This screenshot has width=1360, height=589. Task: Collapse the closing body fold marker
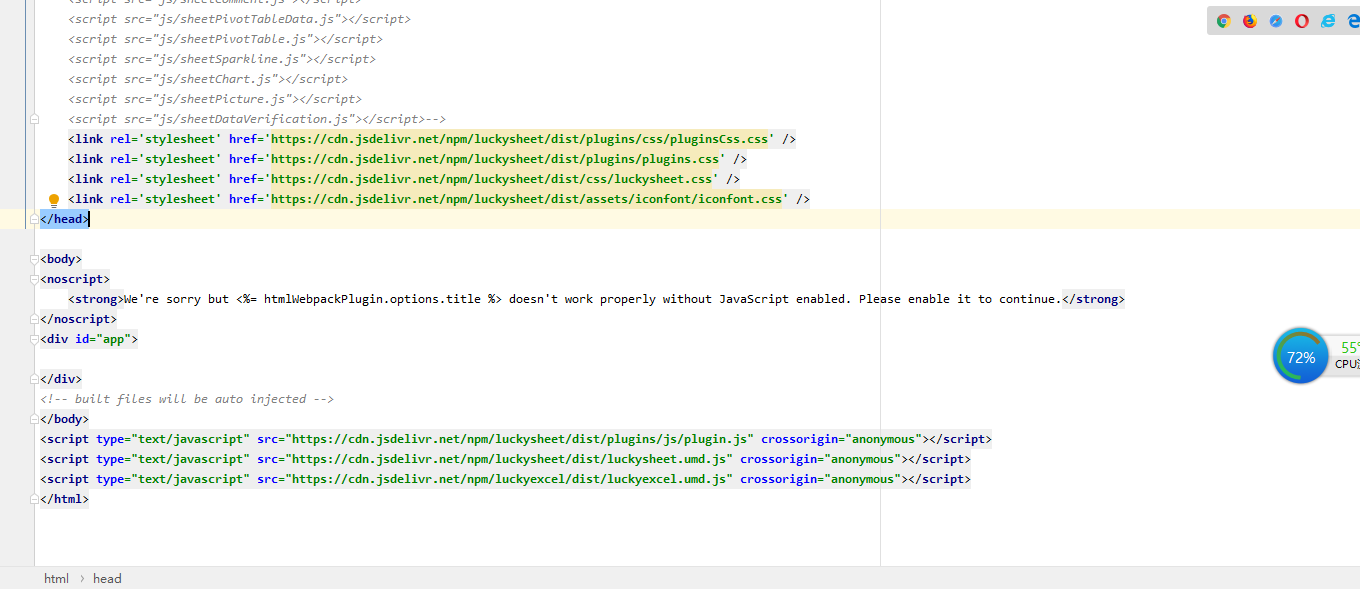click(35, 418)
